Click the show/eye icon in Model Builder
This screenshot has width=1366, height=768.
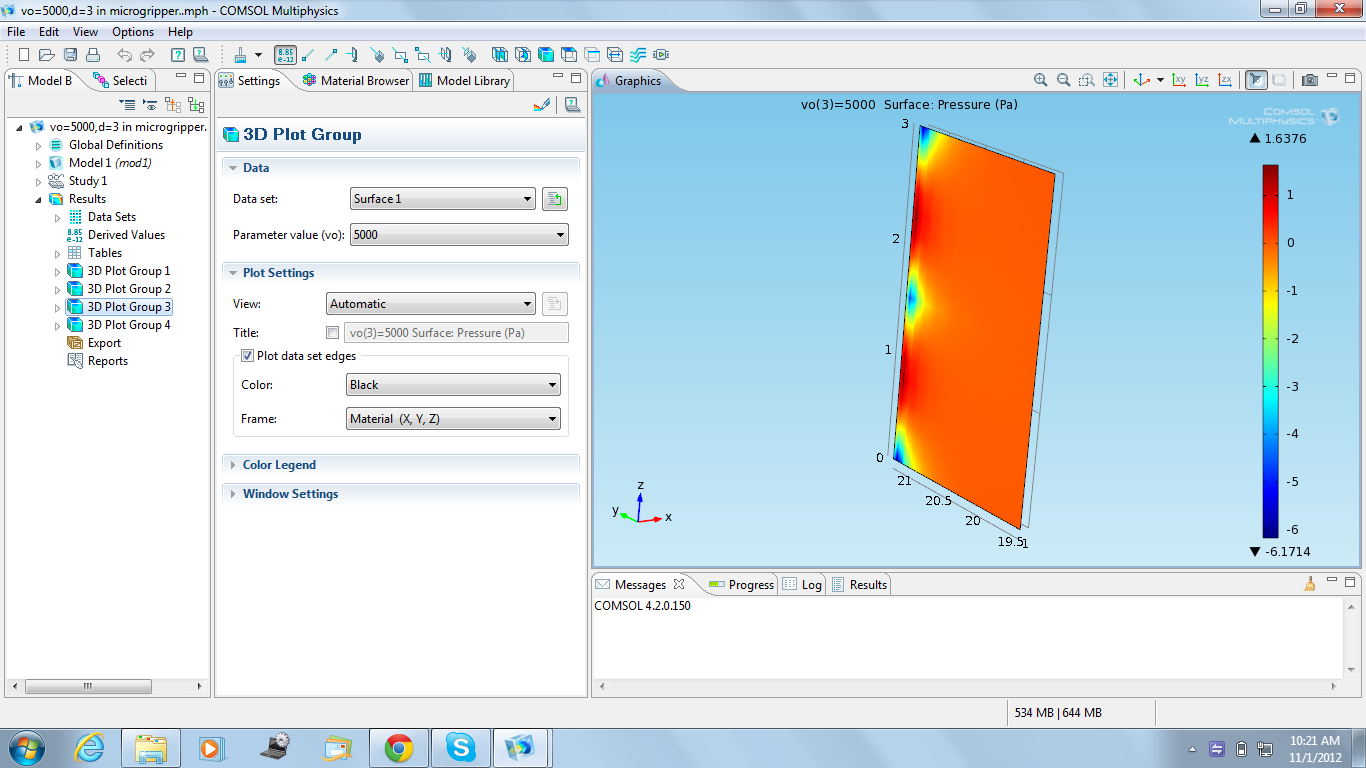coord(150,104)
